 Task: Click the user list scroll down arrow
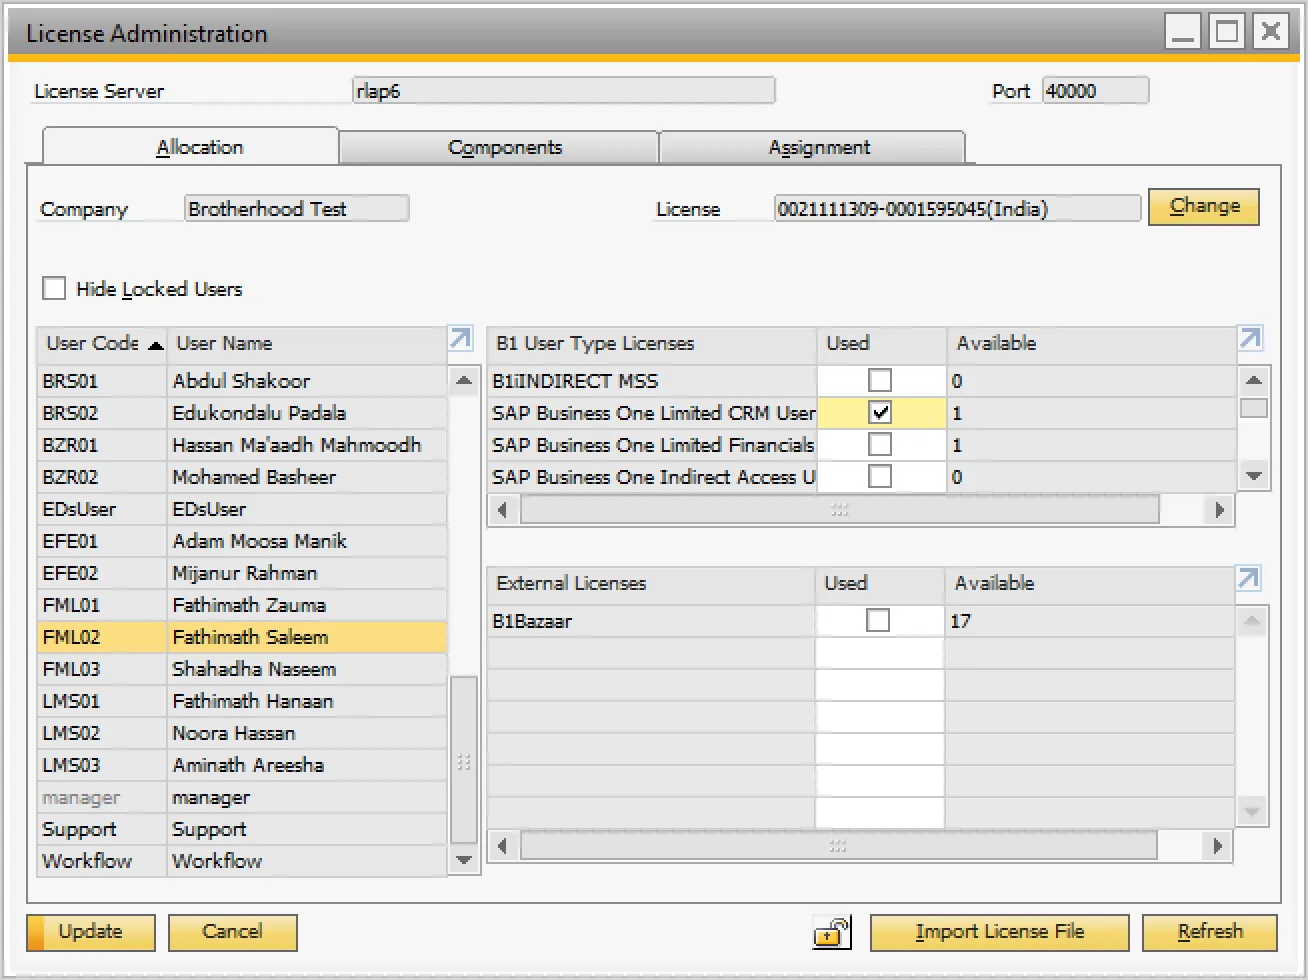[x=463, y=860]
